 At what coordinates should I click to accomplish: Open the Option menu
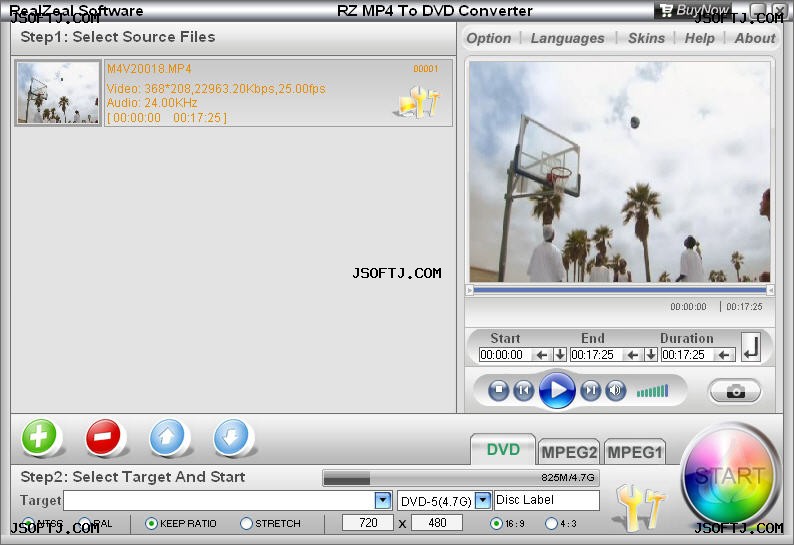point(489,38)
